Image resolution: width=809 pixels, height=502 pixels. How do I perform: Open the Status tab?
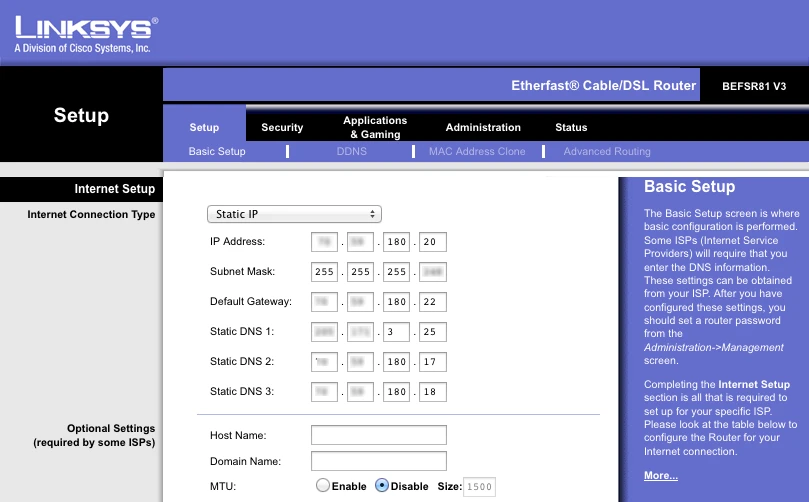point(571,128)
